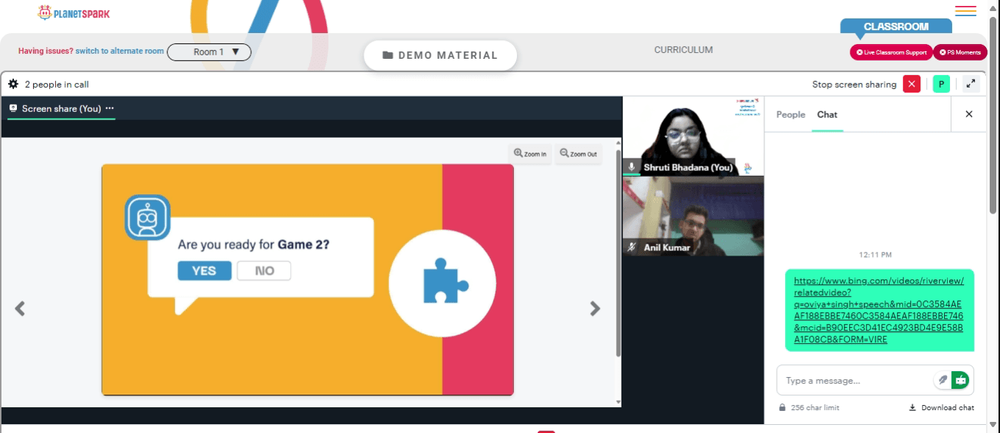Click the 12:11 PM chat timestamp
The height and width of the screenshot is (433, 1000).
[875, 254]
